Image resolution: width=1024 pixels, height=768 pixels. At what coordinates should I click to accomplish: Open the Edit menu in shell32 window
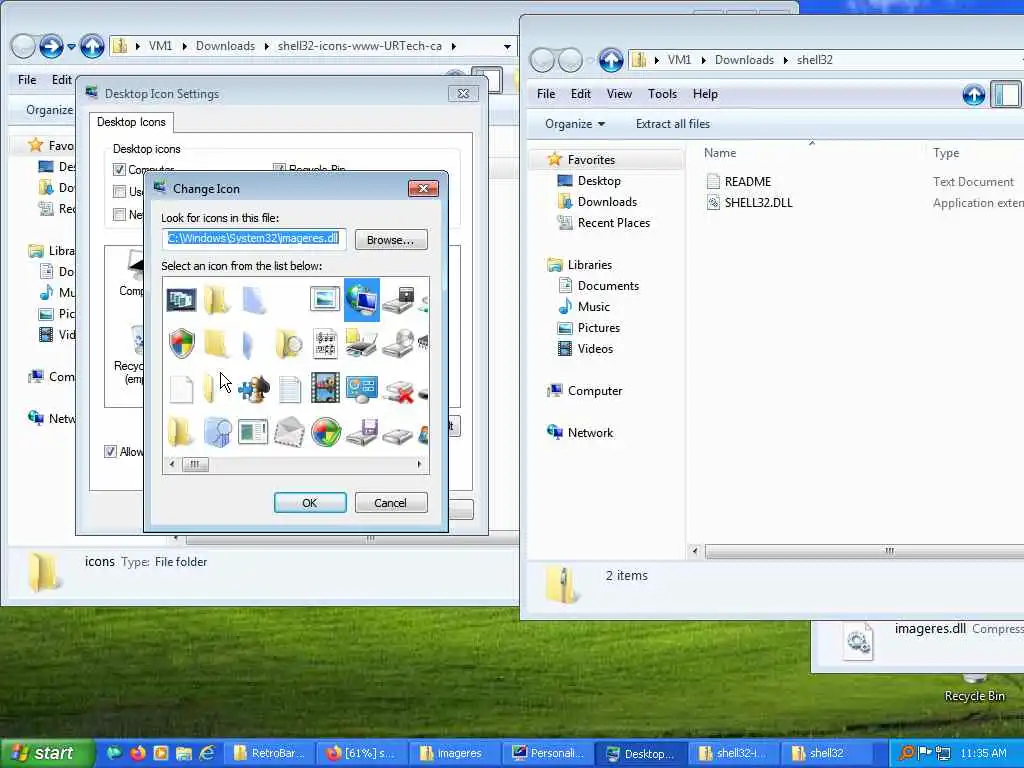(x=581, y=94)
